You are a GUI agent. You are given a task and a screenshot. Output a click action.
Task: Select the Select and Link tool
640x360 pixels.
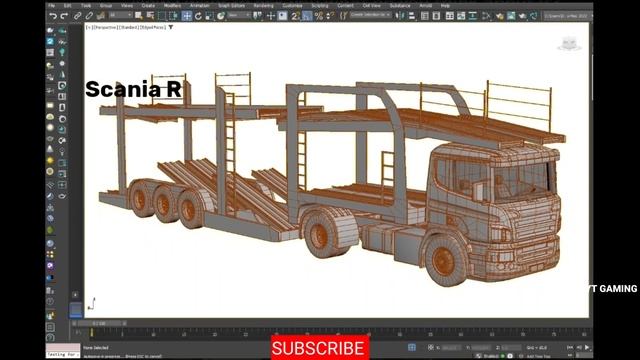78,16
